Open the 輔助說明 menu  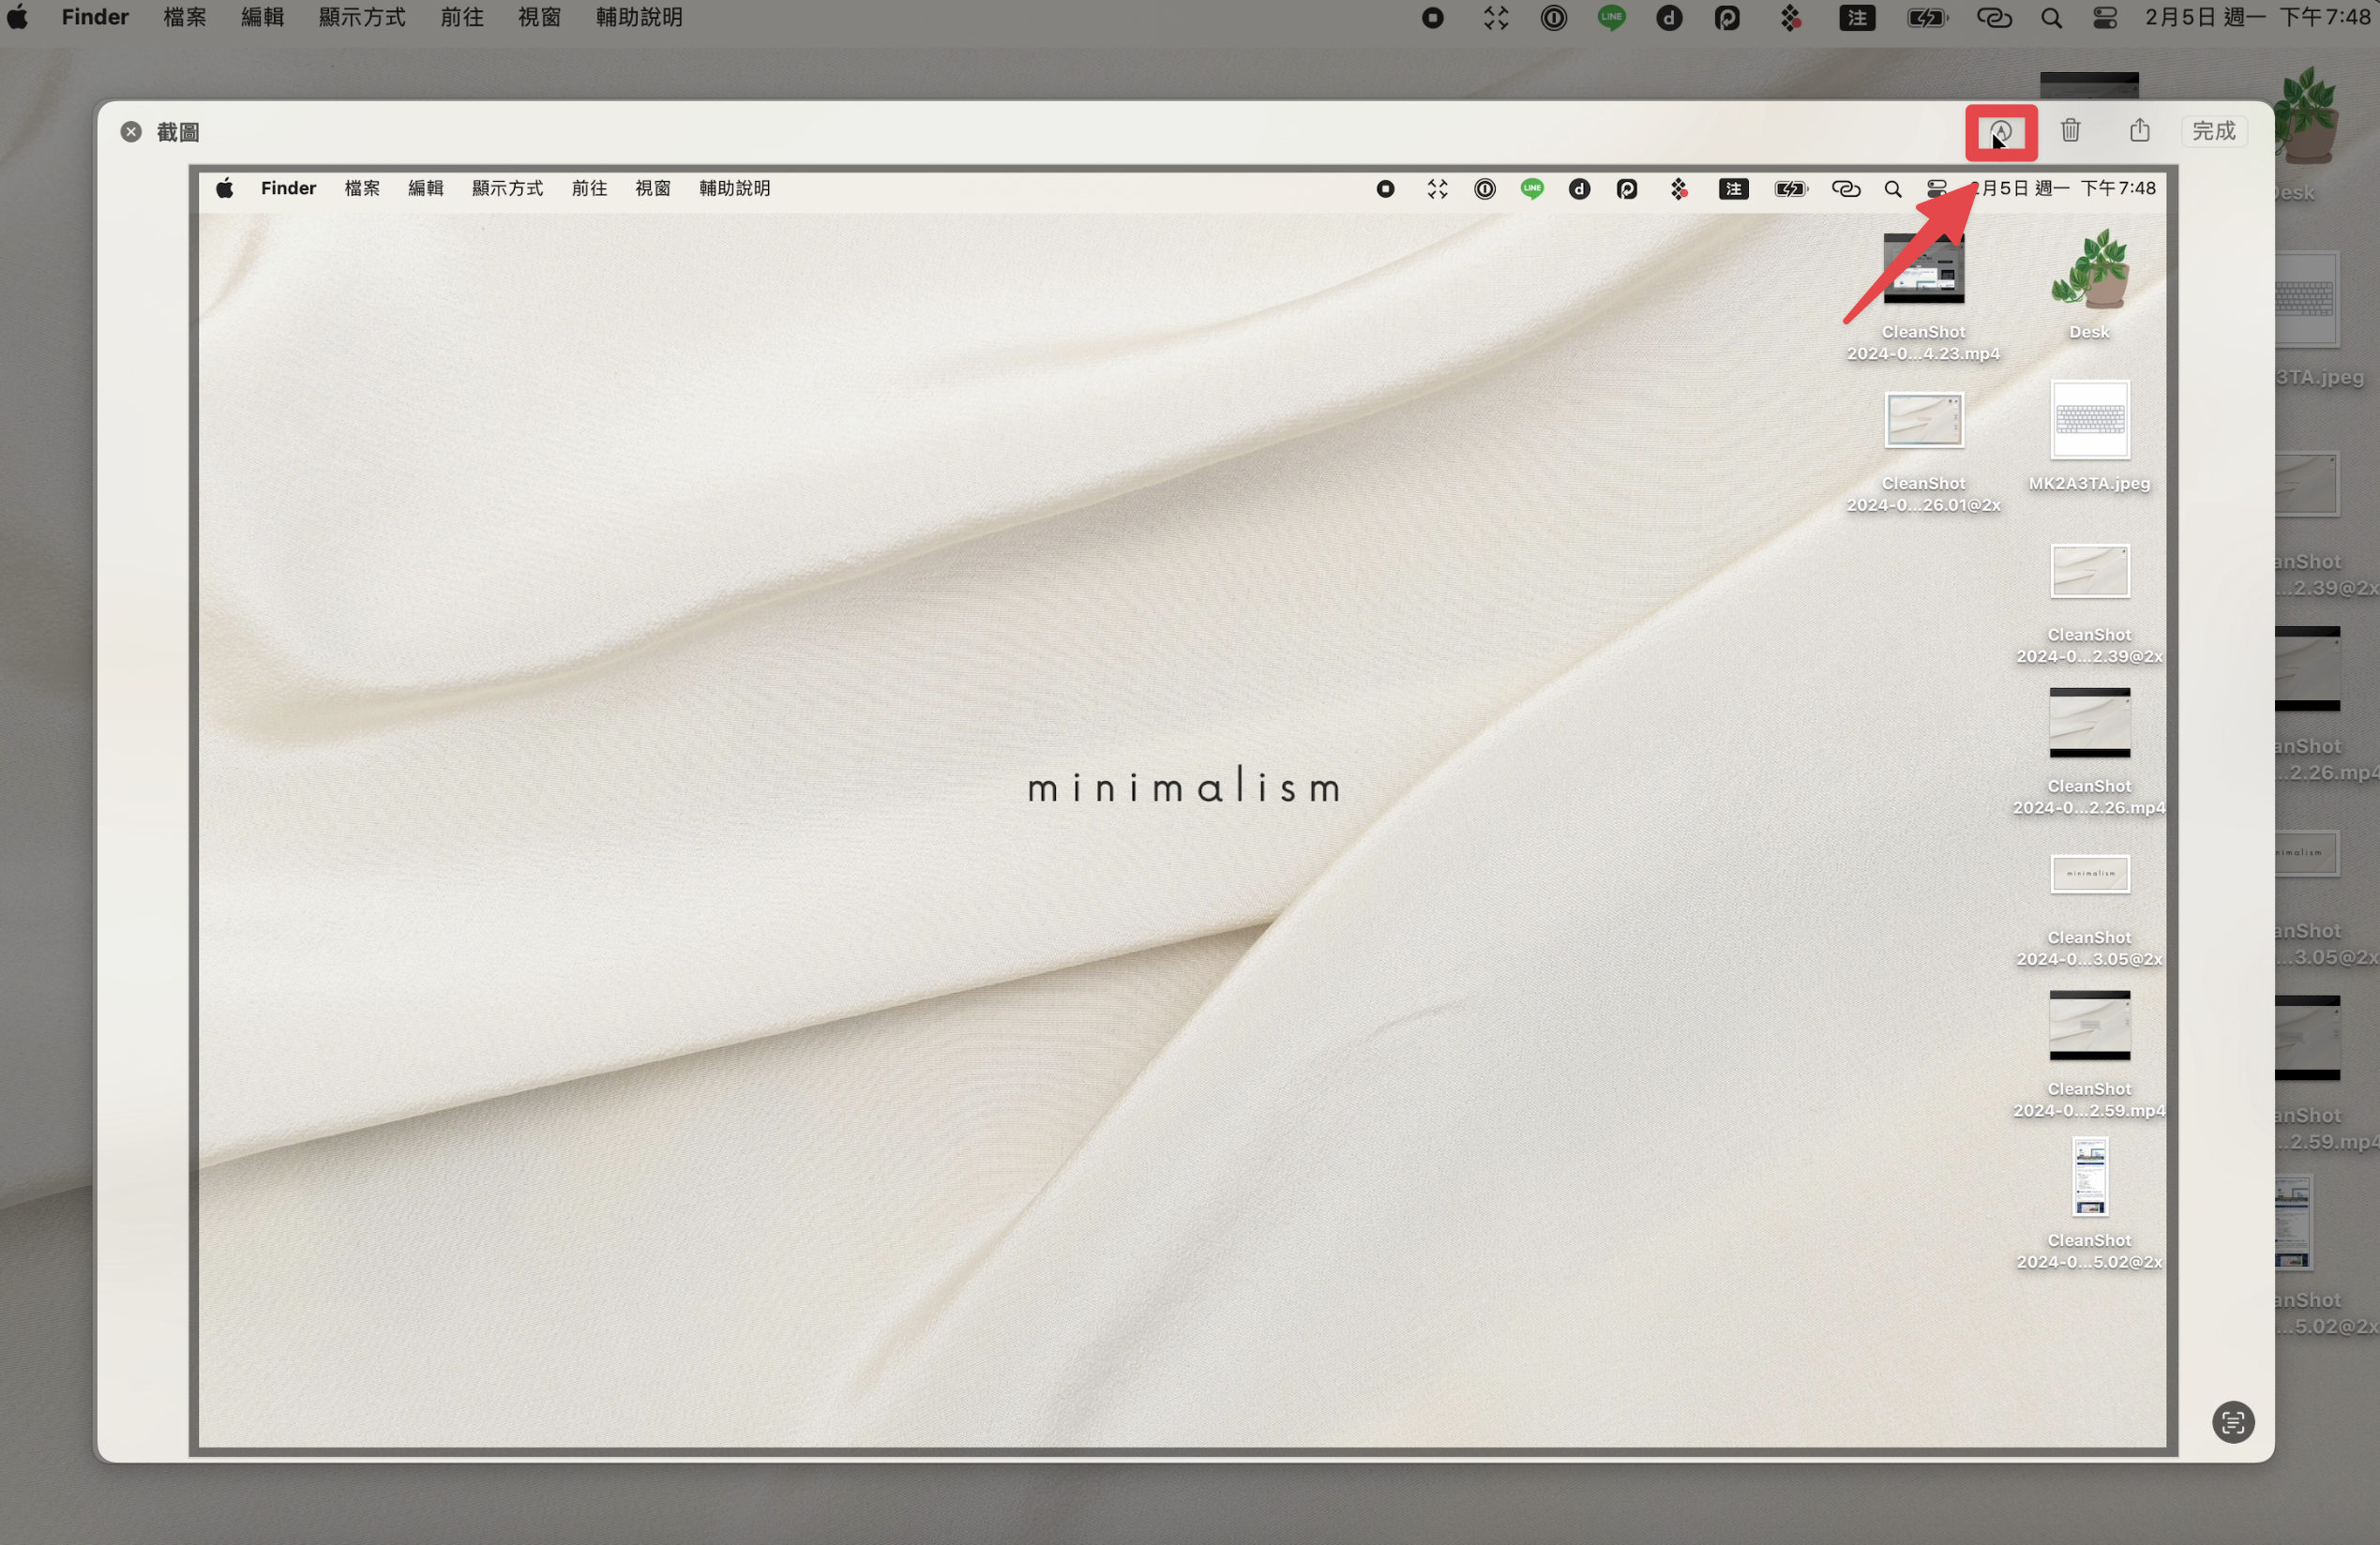[x=639, y=18]
